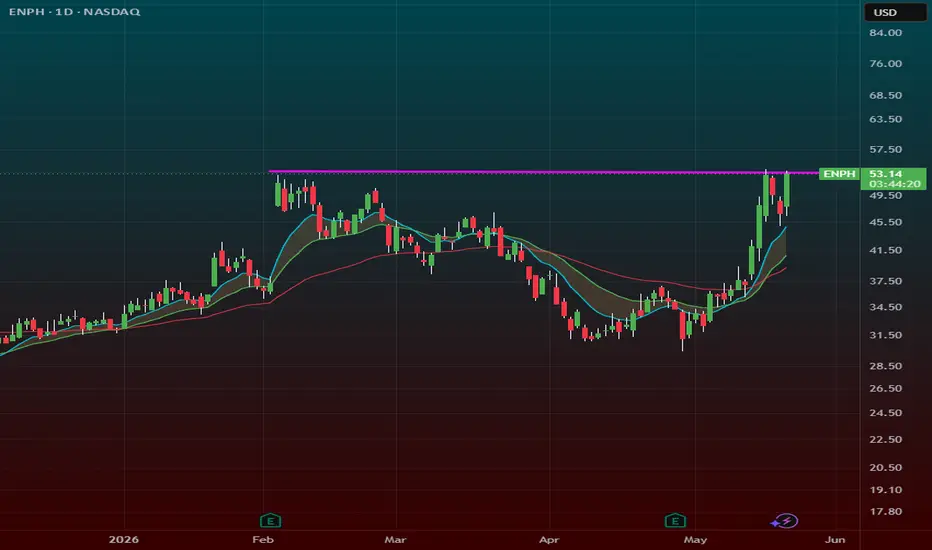Click the 34.50 price axis label

(886, 307)
